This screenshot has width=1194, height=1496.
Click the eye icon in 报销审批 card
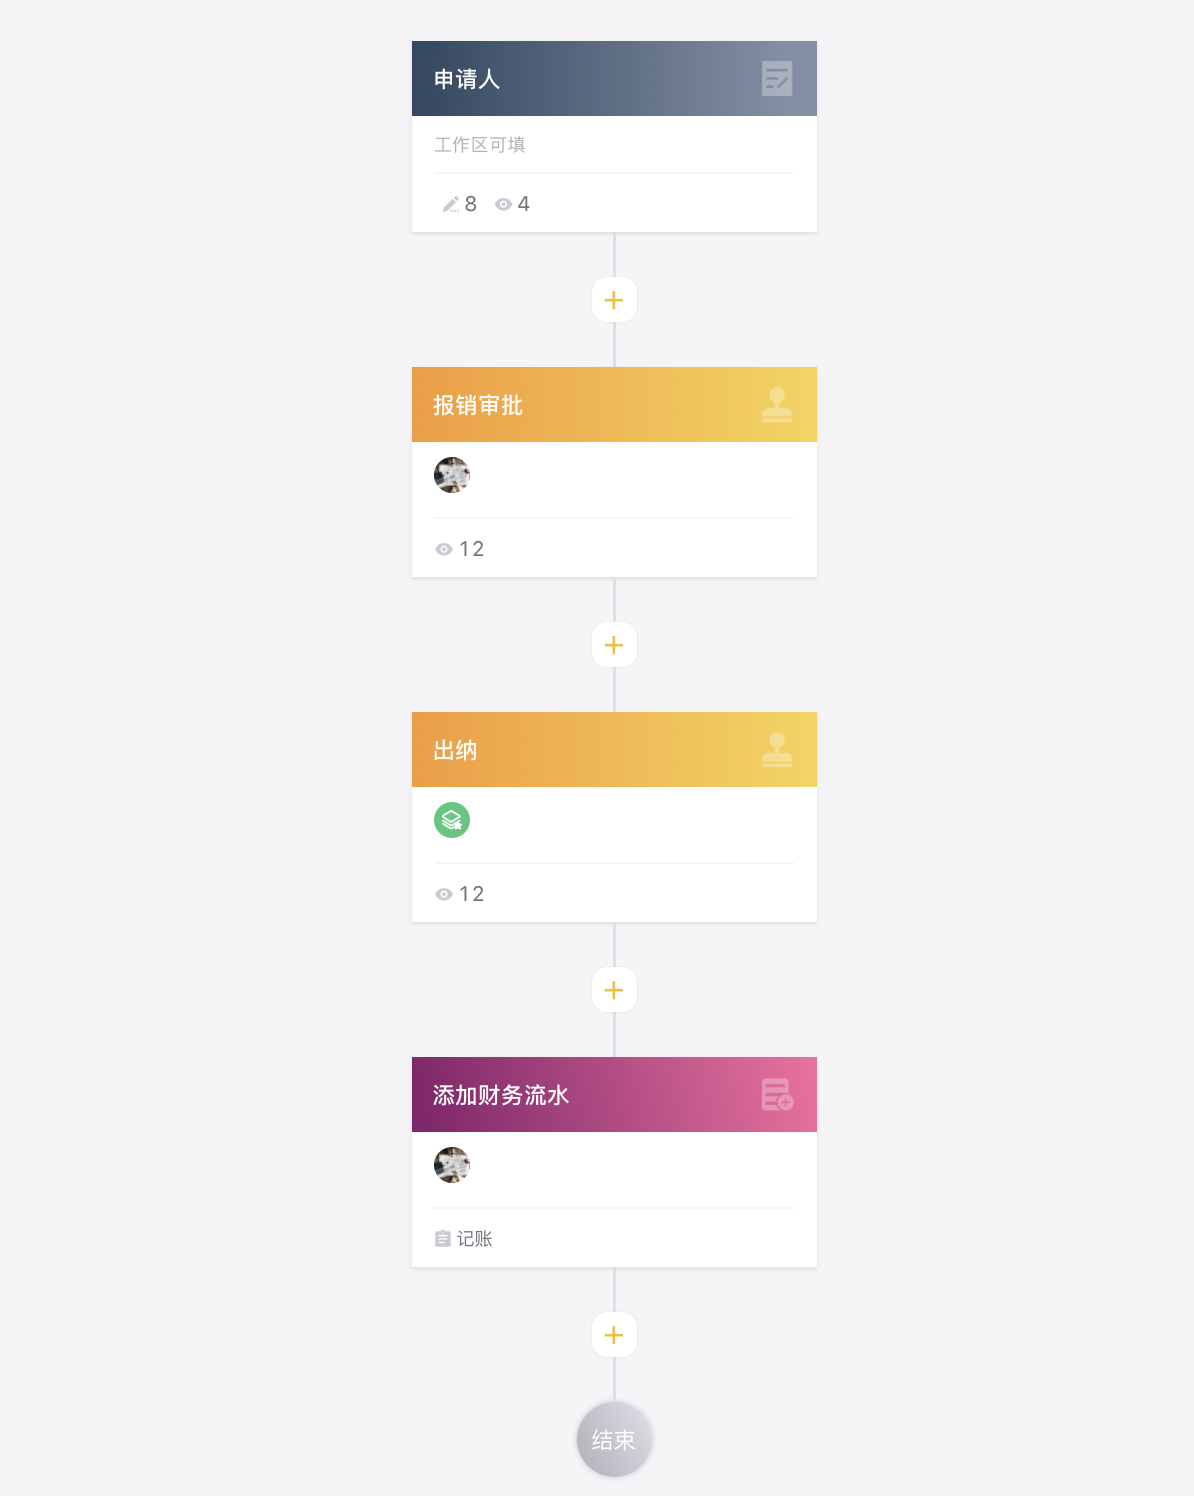point(444,549)
